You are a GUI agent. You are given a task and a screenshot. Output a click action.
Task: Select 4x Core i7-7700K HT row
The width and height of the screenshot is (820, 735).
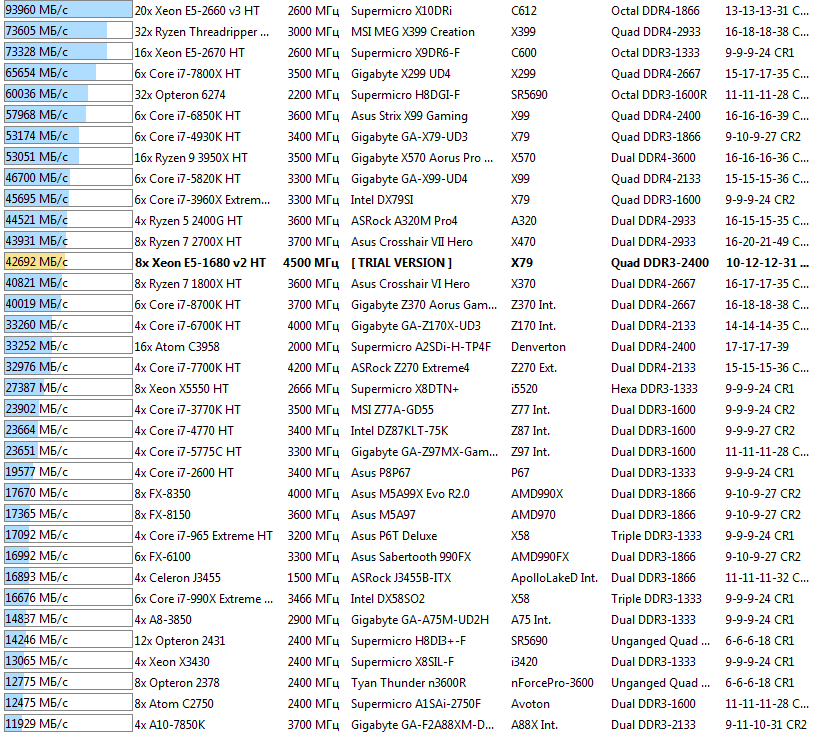tap(187, 368)
